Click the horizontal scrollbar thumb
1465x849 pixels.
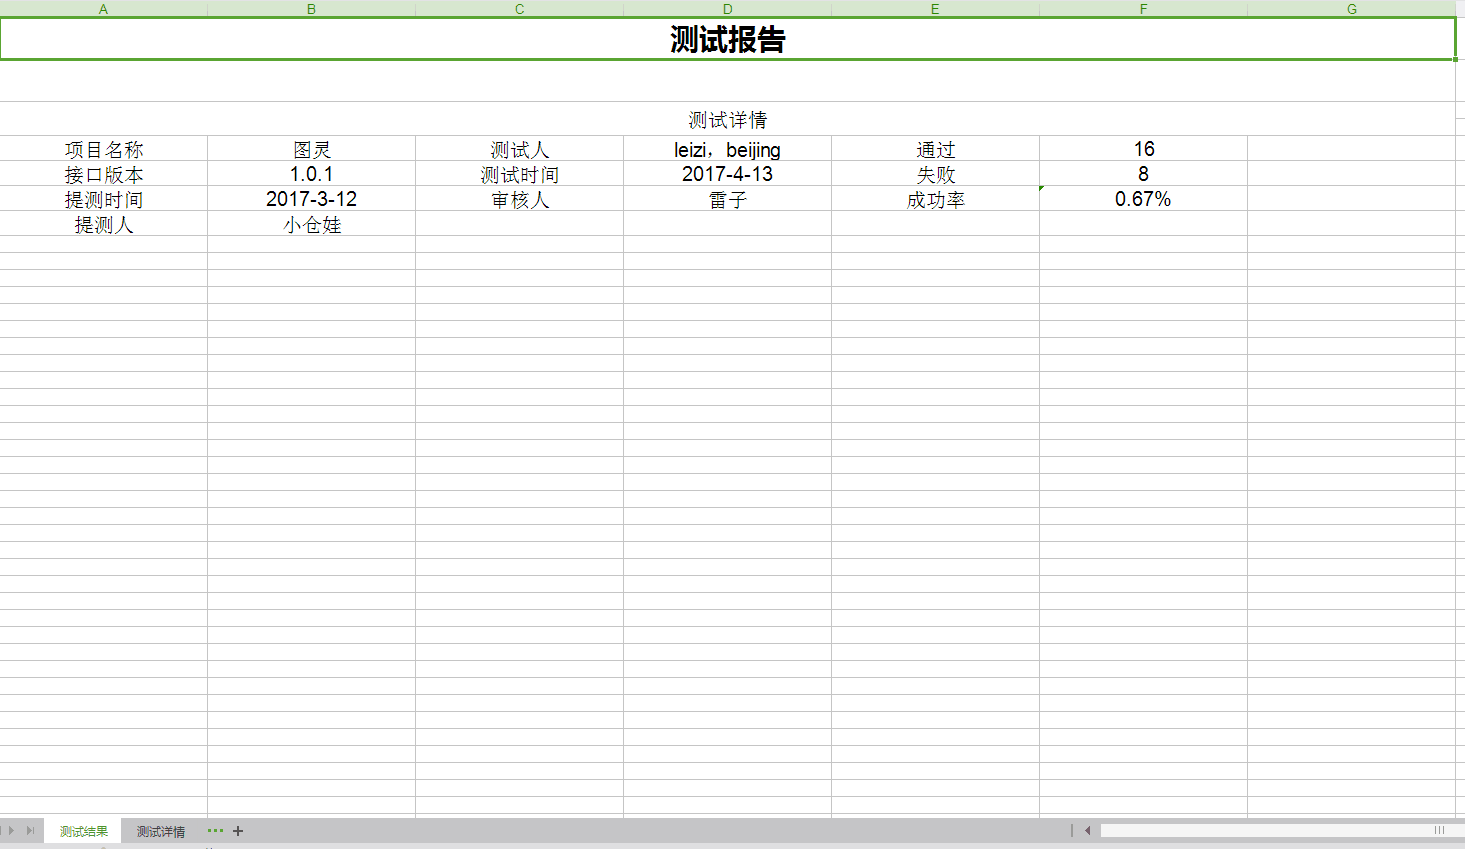(x=1270, y=830)
